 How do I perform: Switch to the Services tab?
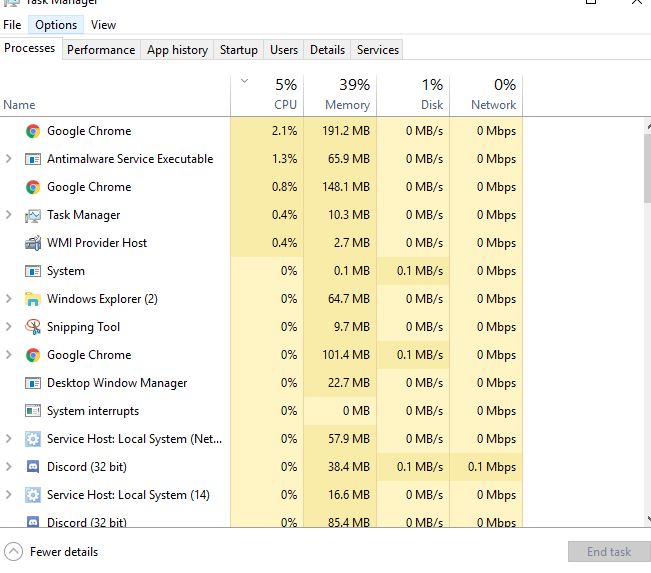378,50
